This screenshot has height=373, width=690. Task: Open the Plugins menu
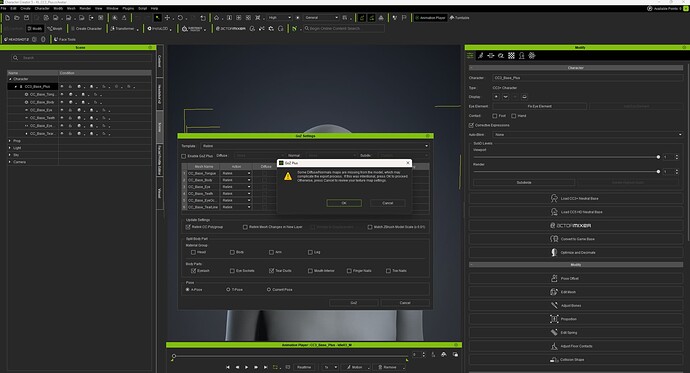128,8
